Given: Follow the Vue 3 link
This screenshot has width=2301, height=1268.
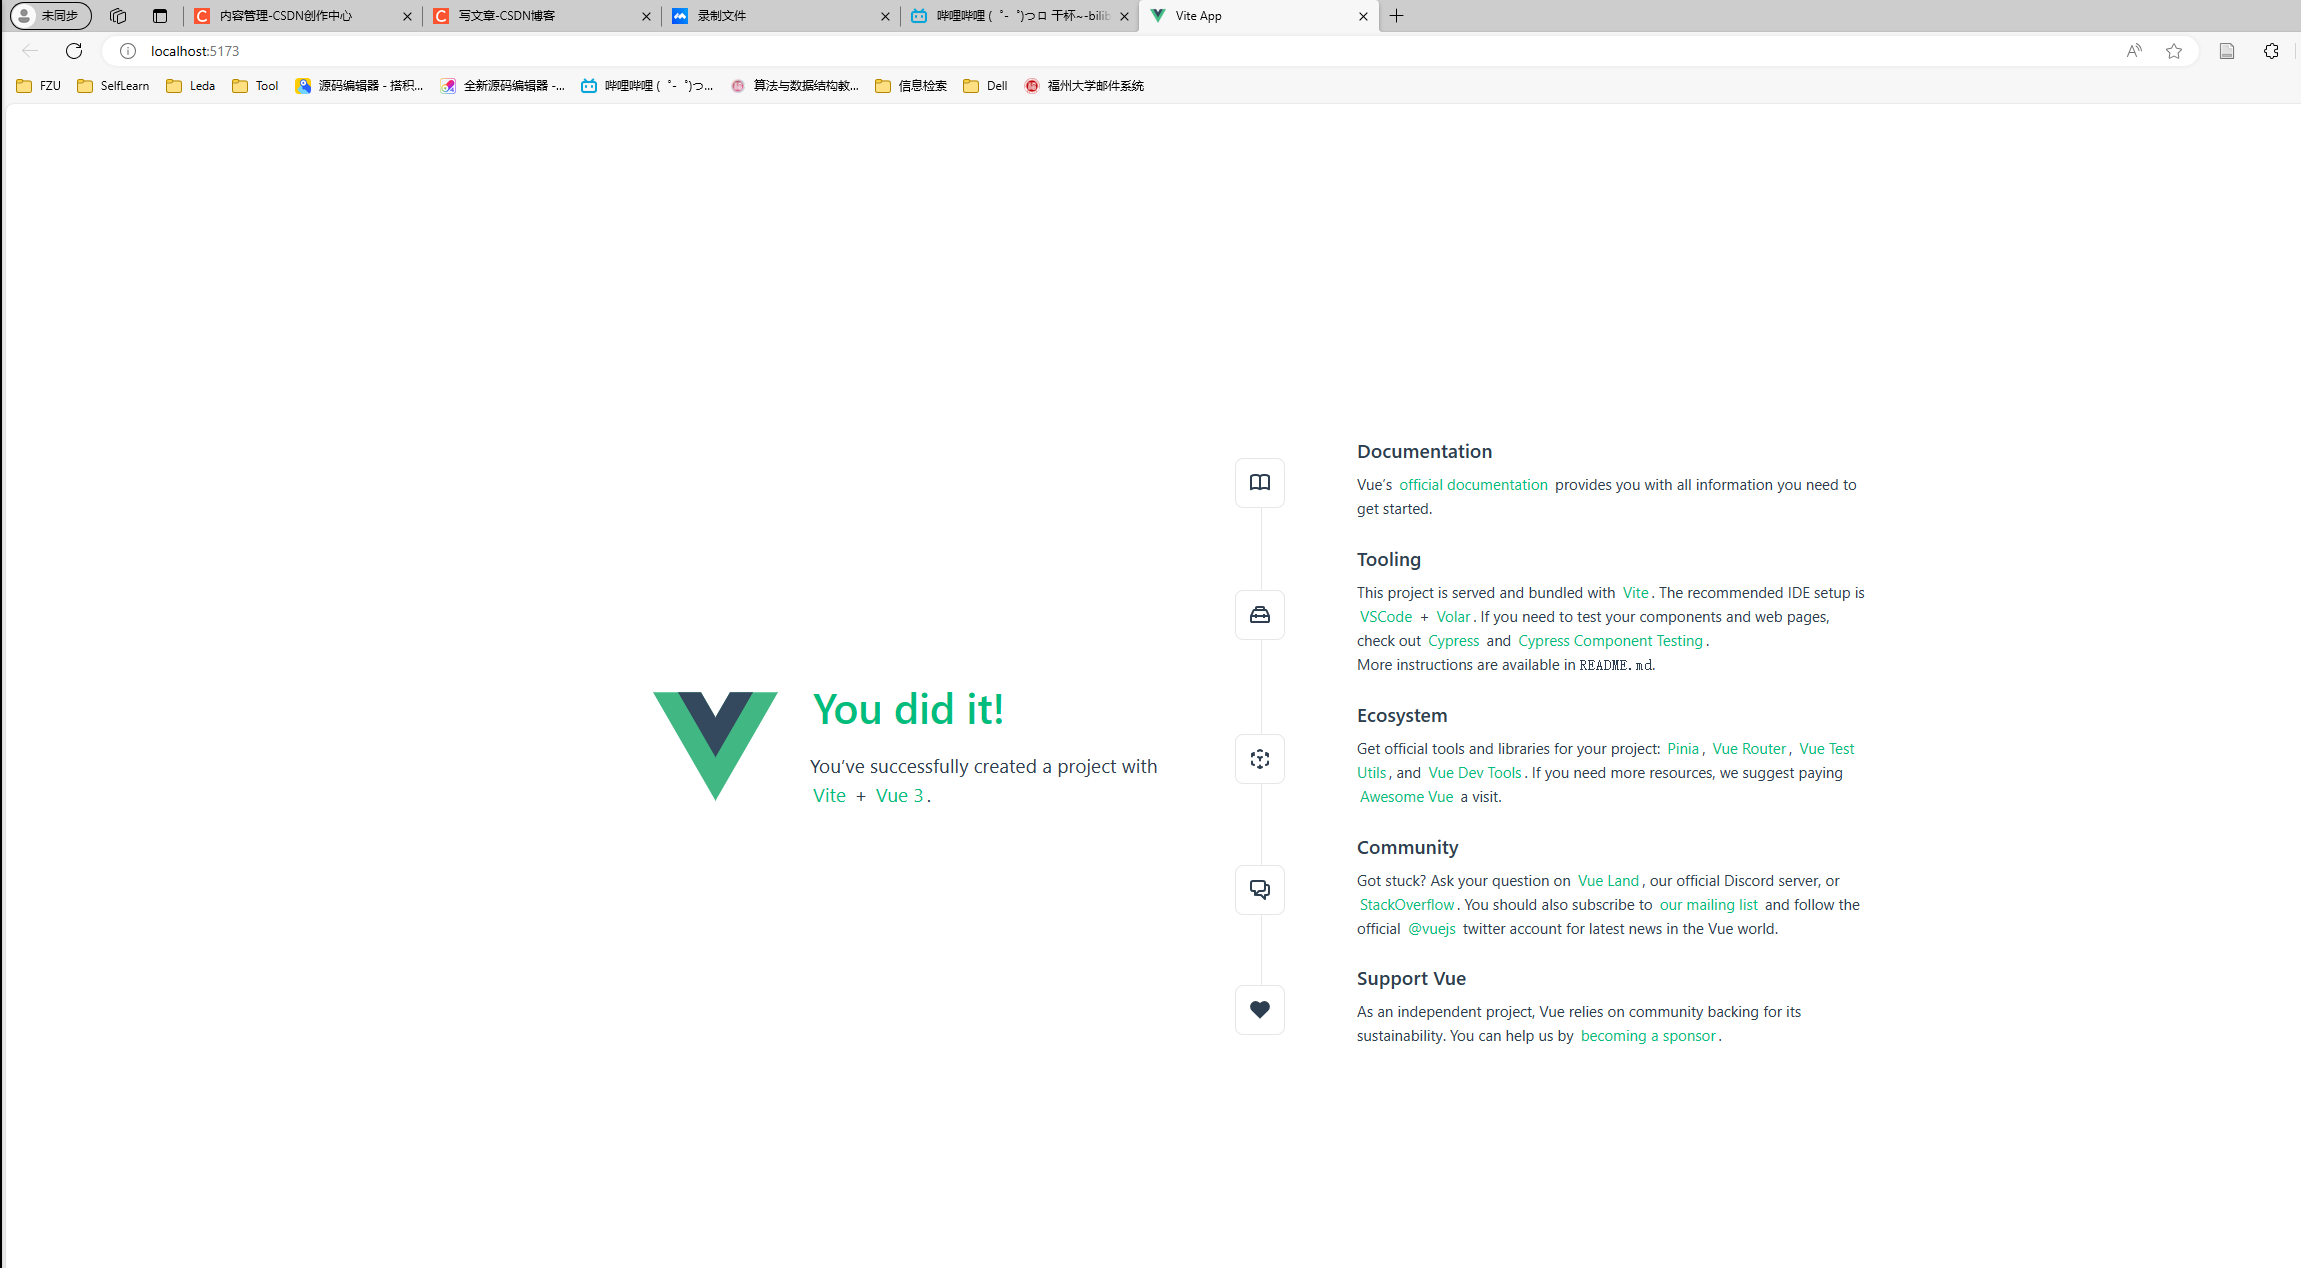Looking at the screenshot, I should click(x=899, y=796).
